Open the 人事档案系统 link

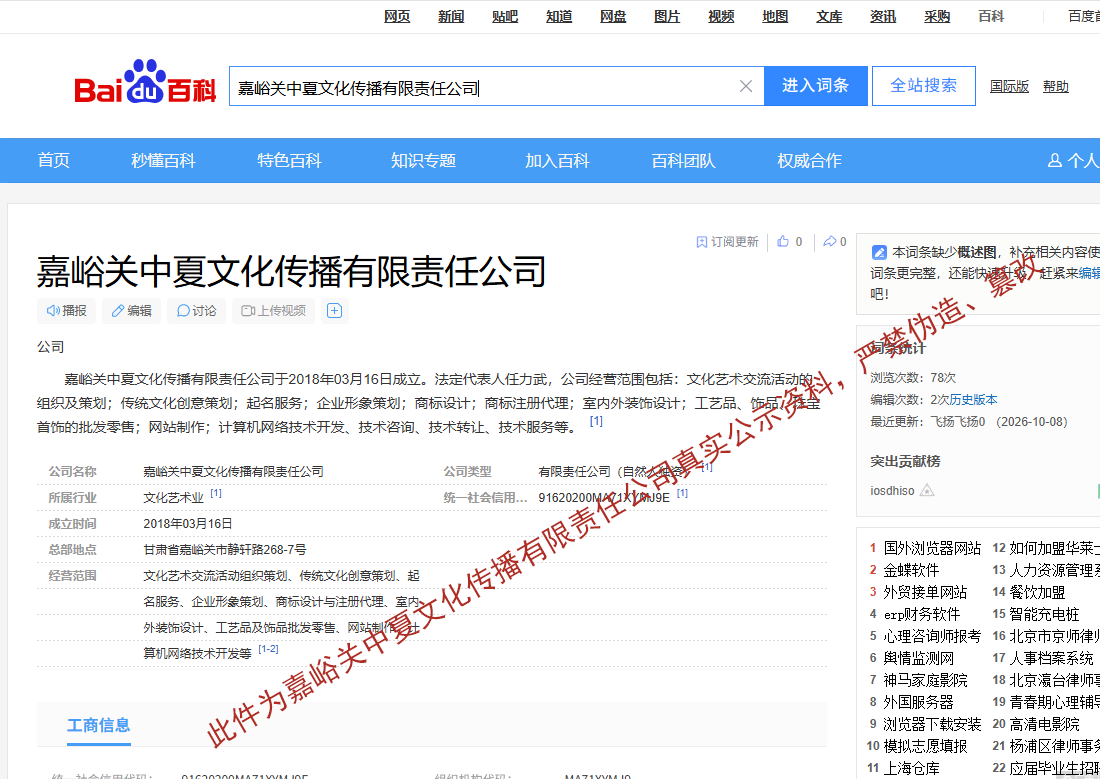pyautogui.click(x=1051, y=658)
